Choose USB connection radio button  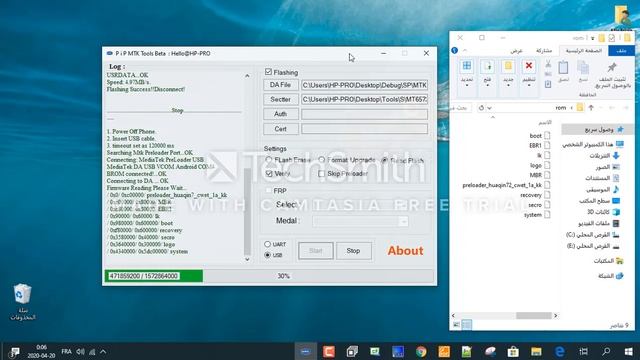[x=267, y=255]
